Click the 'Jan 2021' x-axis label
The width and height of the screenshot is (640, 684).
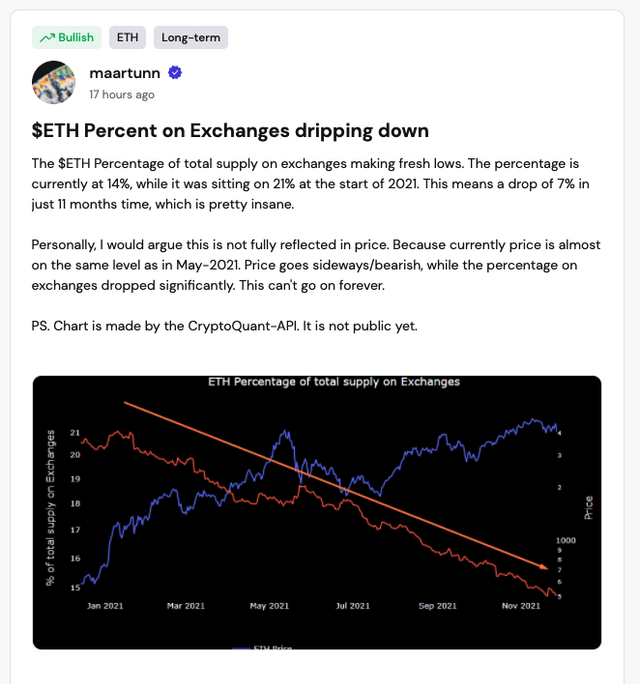point(103,605)
